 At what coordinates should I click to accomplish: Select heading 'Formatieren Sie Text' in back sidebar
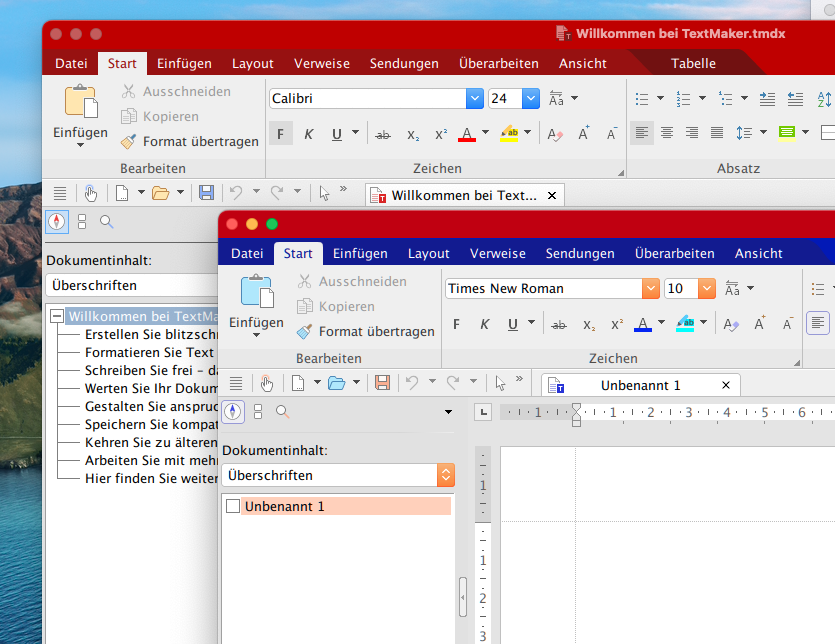(x=149, y=353)
